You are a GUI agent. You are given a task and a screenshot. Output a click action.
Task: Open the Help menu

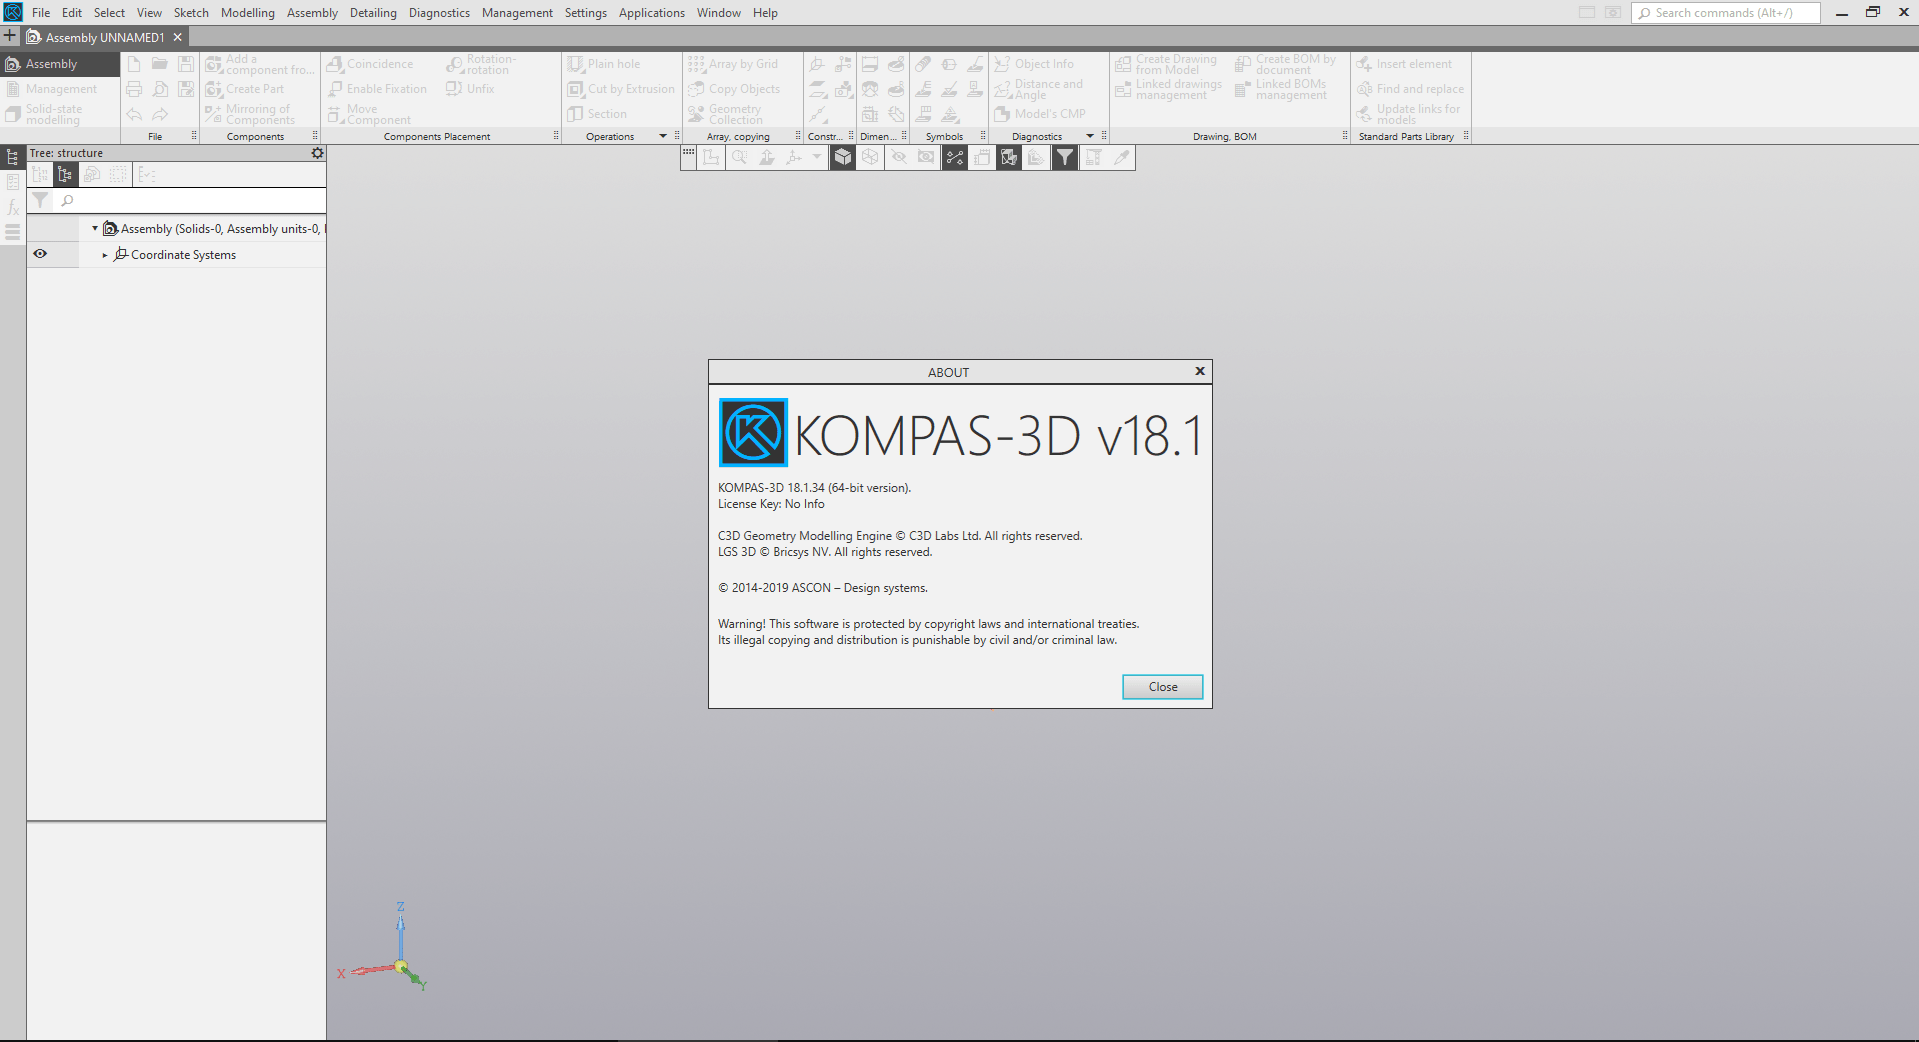point(765,13)
